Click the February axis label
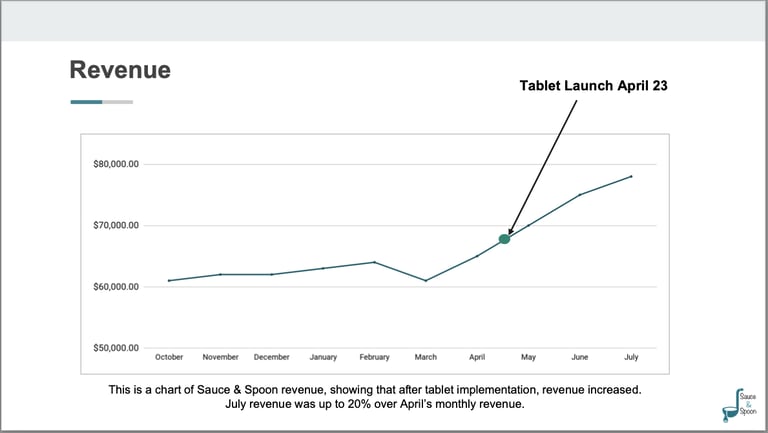The width and height of the screenshot is (768, 433). (374, 357)
